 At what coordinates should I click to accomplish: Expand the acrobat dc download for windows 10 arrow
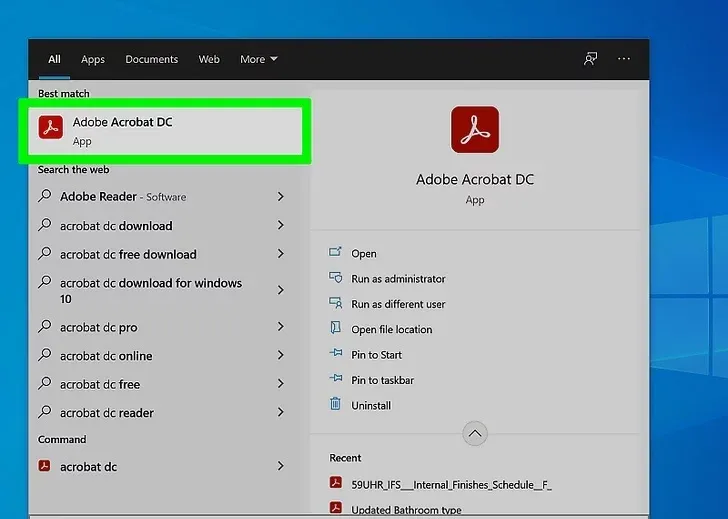coord(280,290)
